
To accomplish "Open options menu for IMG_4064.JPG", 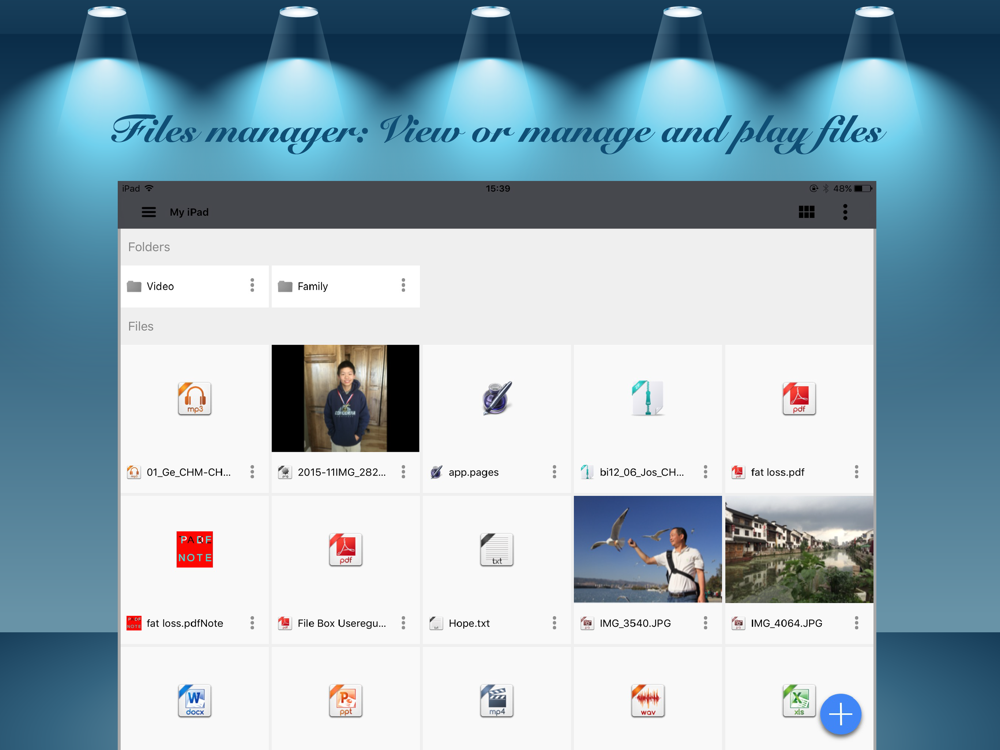I will coord(857,623).
